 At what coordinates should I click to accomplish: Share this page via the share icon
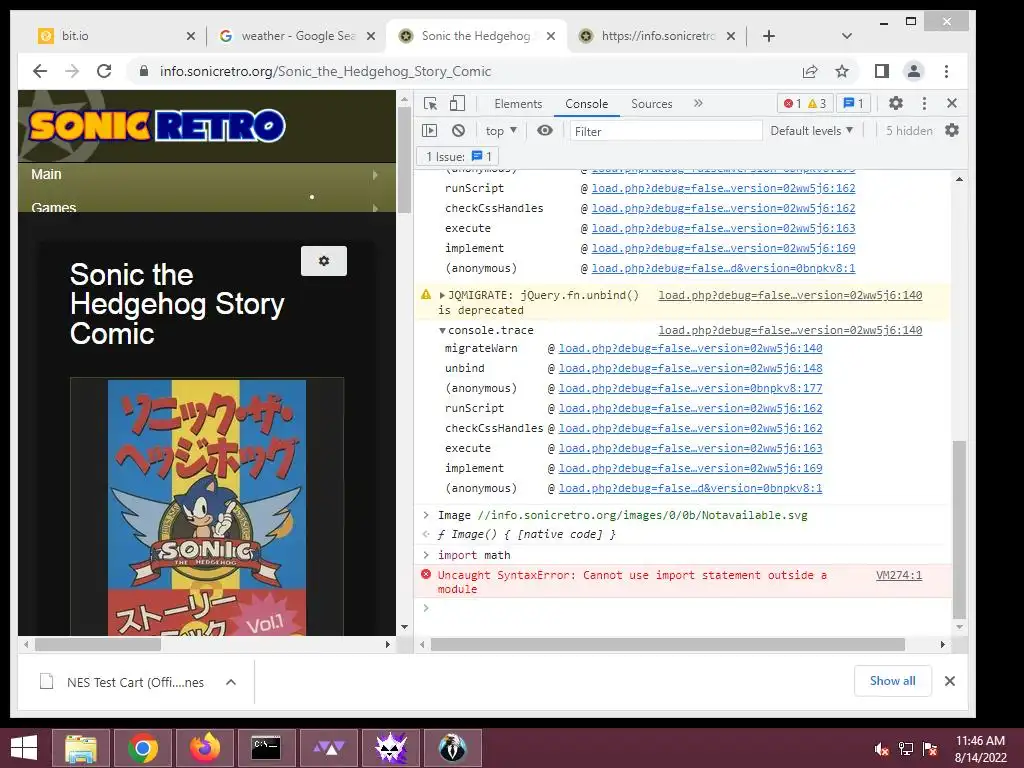[810, 71]
